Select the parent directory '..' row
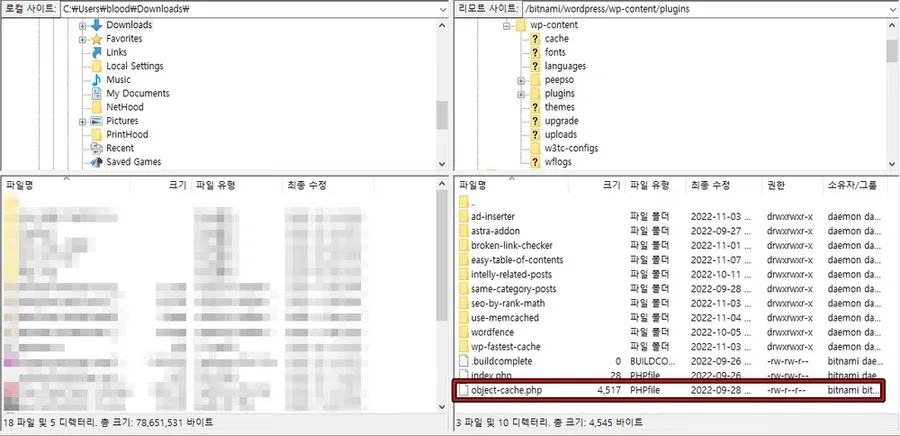Screen dimensions: 900x436 (x=670, y=203)
